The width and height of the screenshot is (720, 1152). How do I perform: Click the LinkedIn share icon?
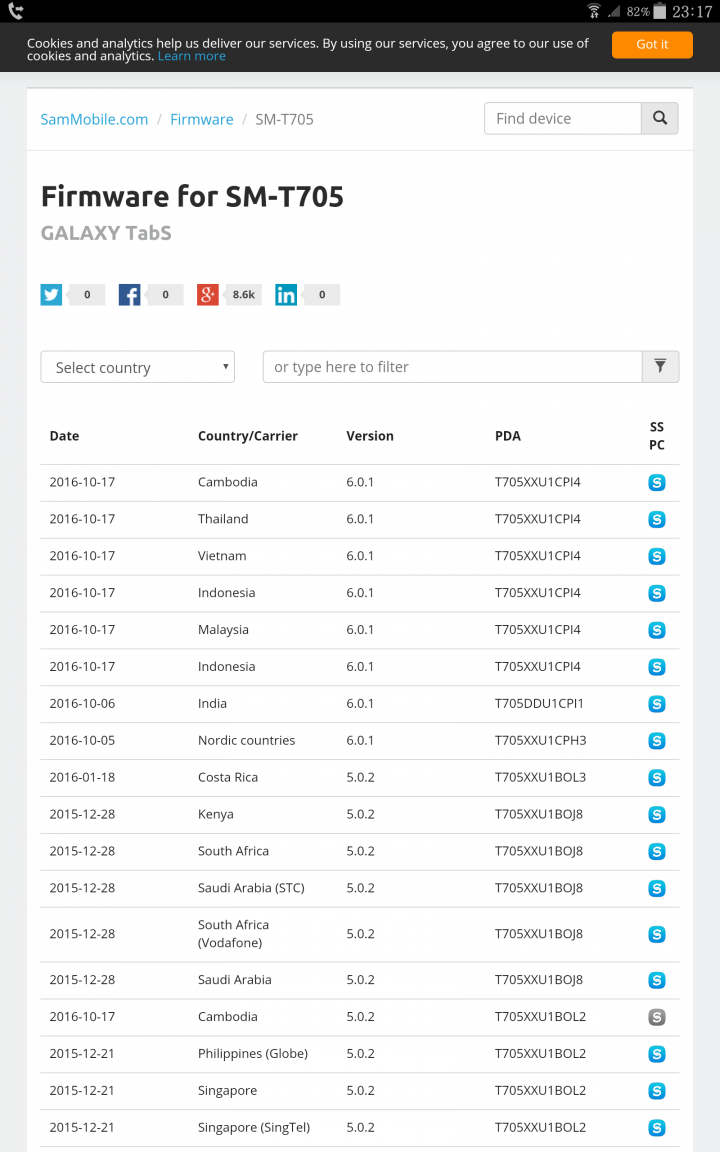coord(286,295)
